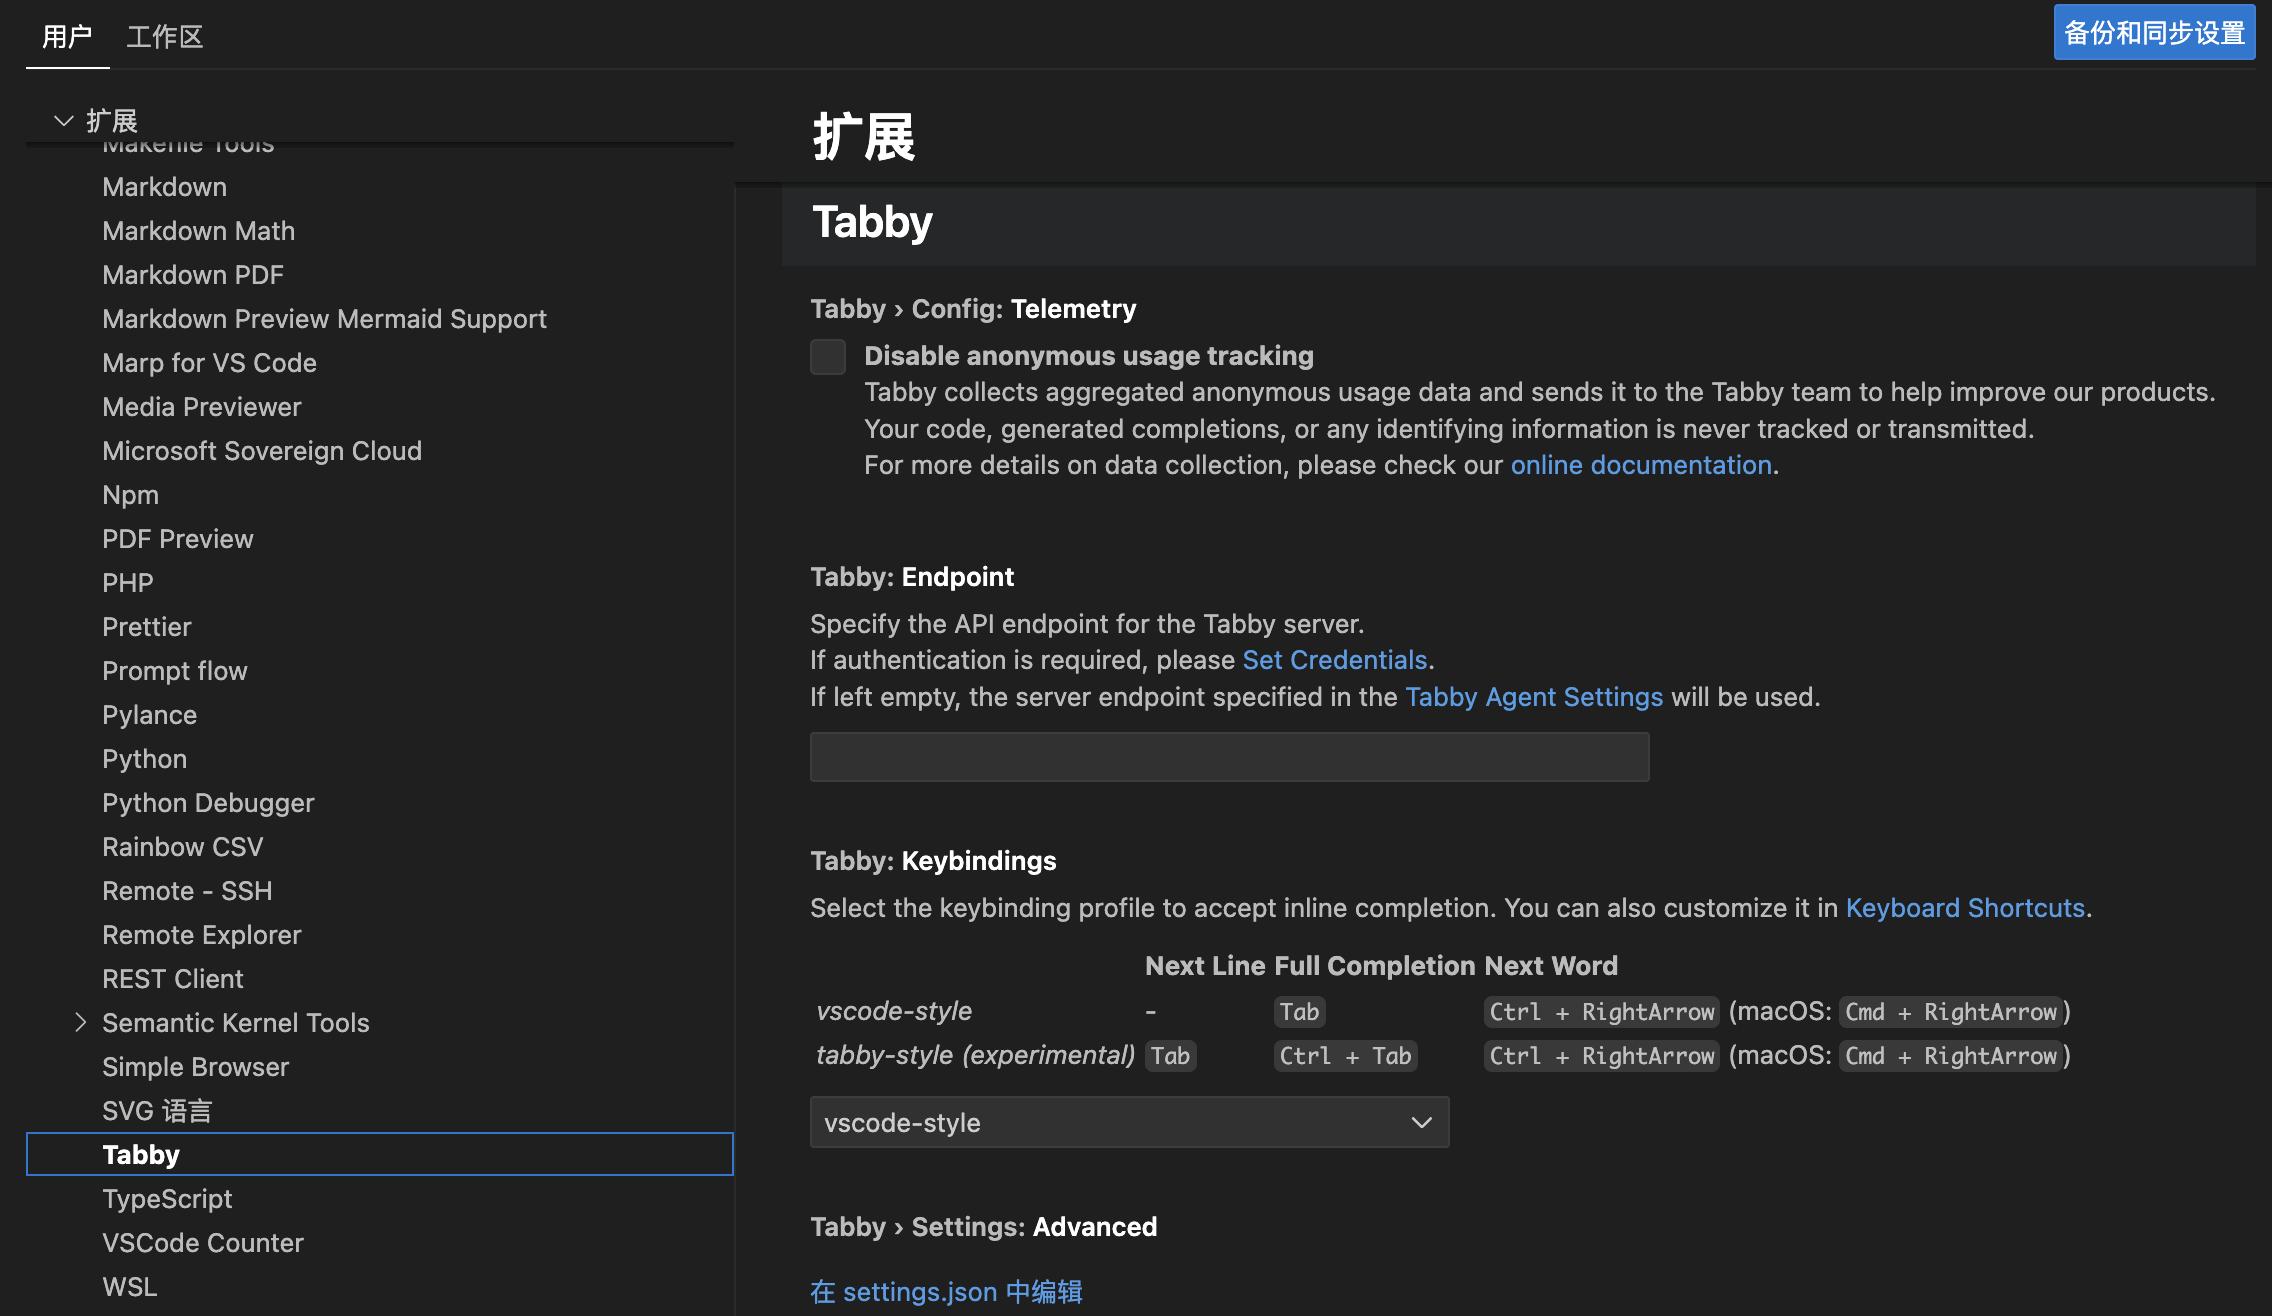Screen dimensions: 2272x1316
Task: Expand Semantic Kernel Tools tree item
Action: tap(81, 1022)
